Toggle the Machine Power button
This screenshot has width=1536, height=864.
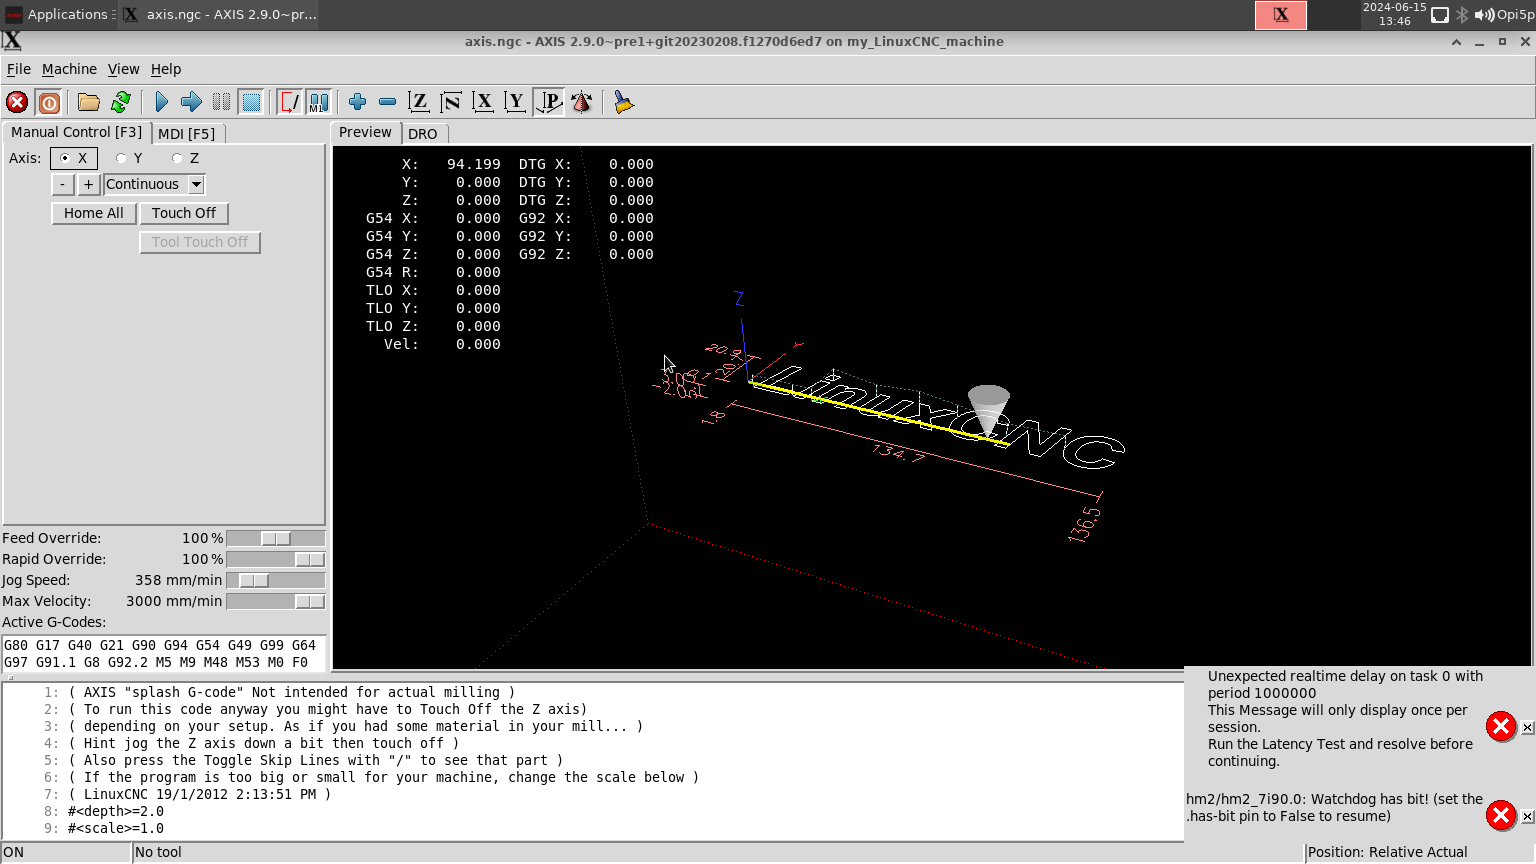[48, 102]
